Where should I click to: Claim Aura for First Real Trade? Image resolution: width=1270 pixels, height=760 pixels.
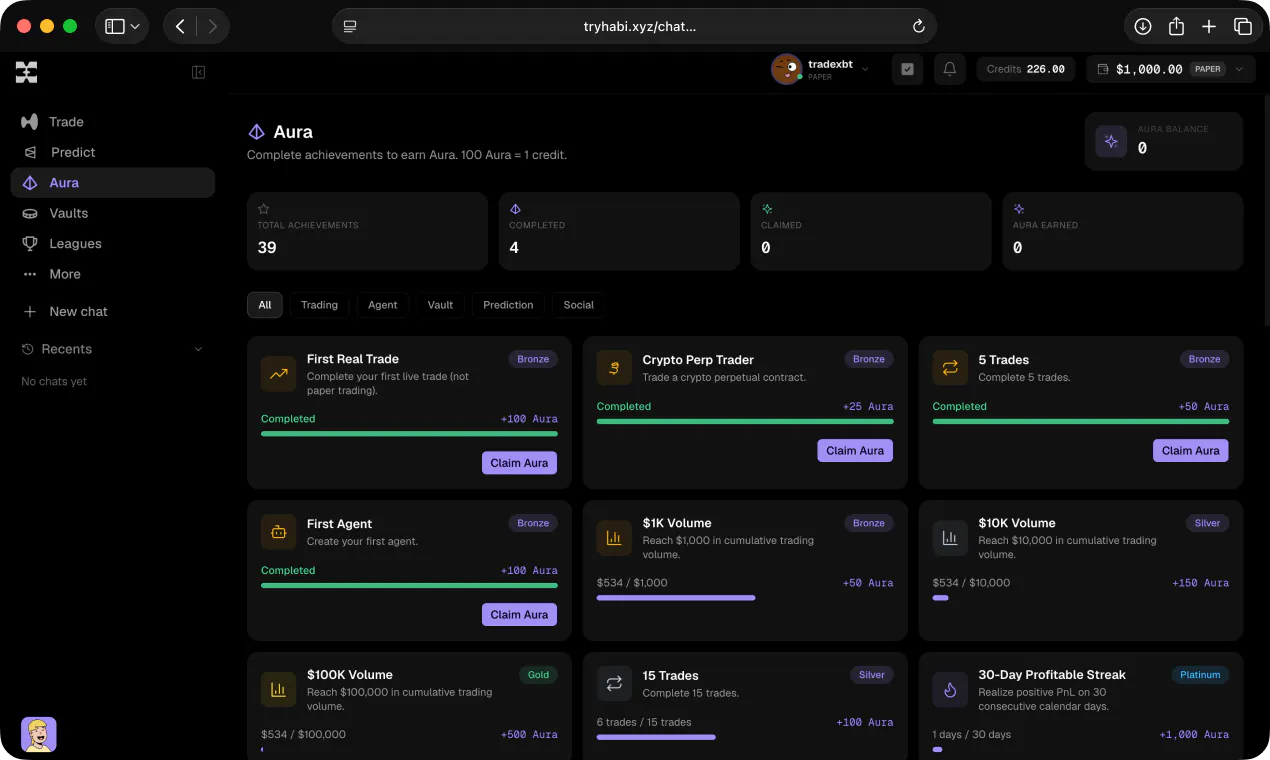519,463
